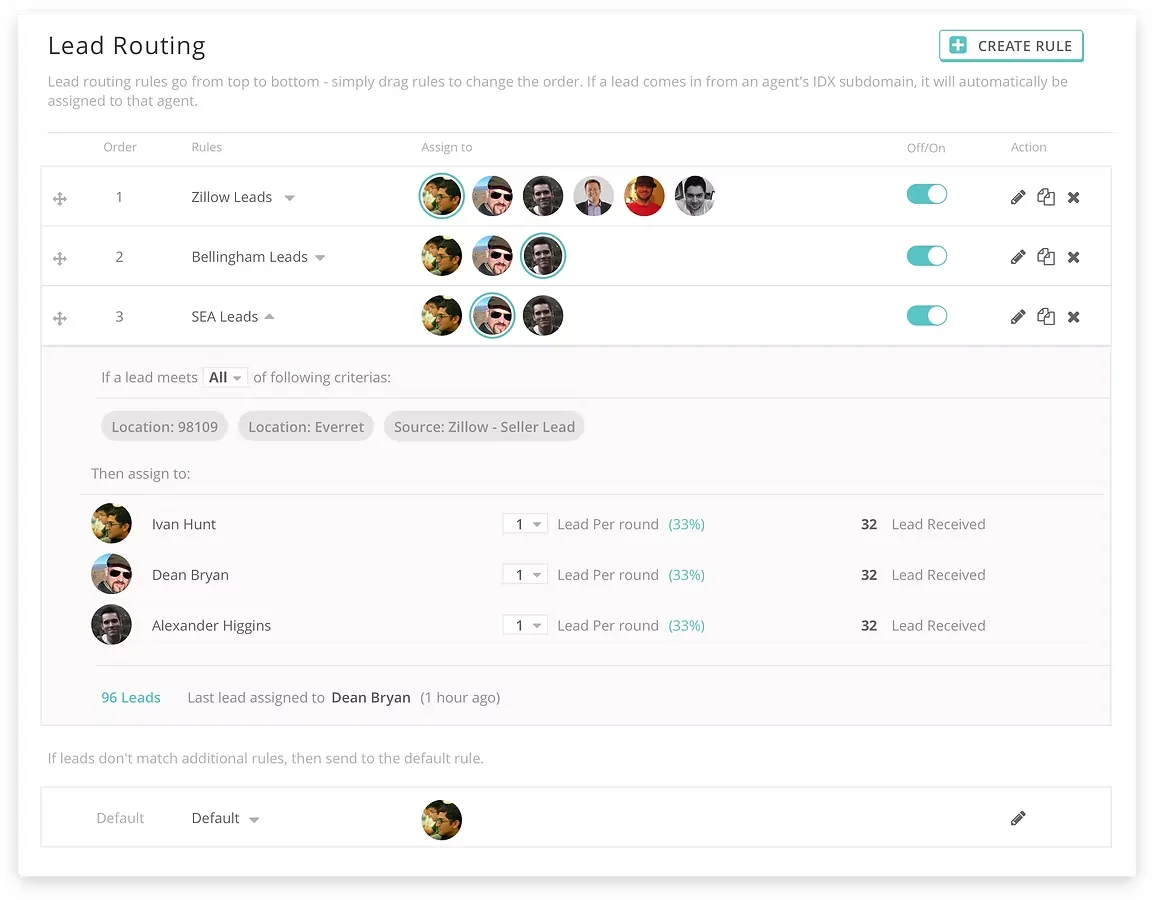Click sunglasses agent avatar in Zillow Leads row
Image resolution: width=1154 pixels, height=900 pixels.
coord(492,196)
